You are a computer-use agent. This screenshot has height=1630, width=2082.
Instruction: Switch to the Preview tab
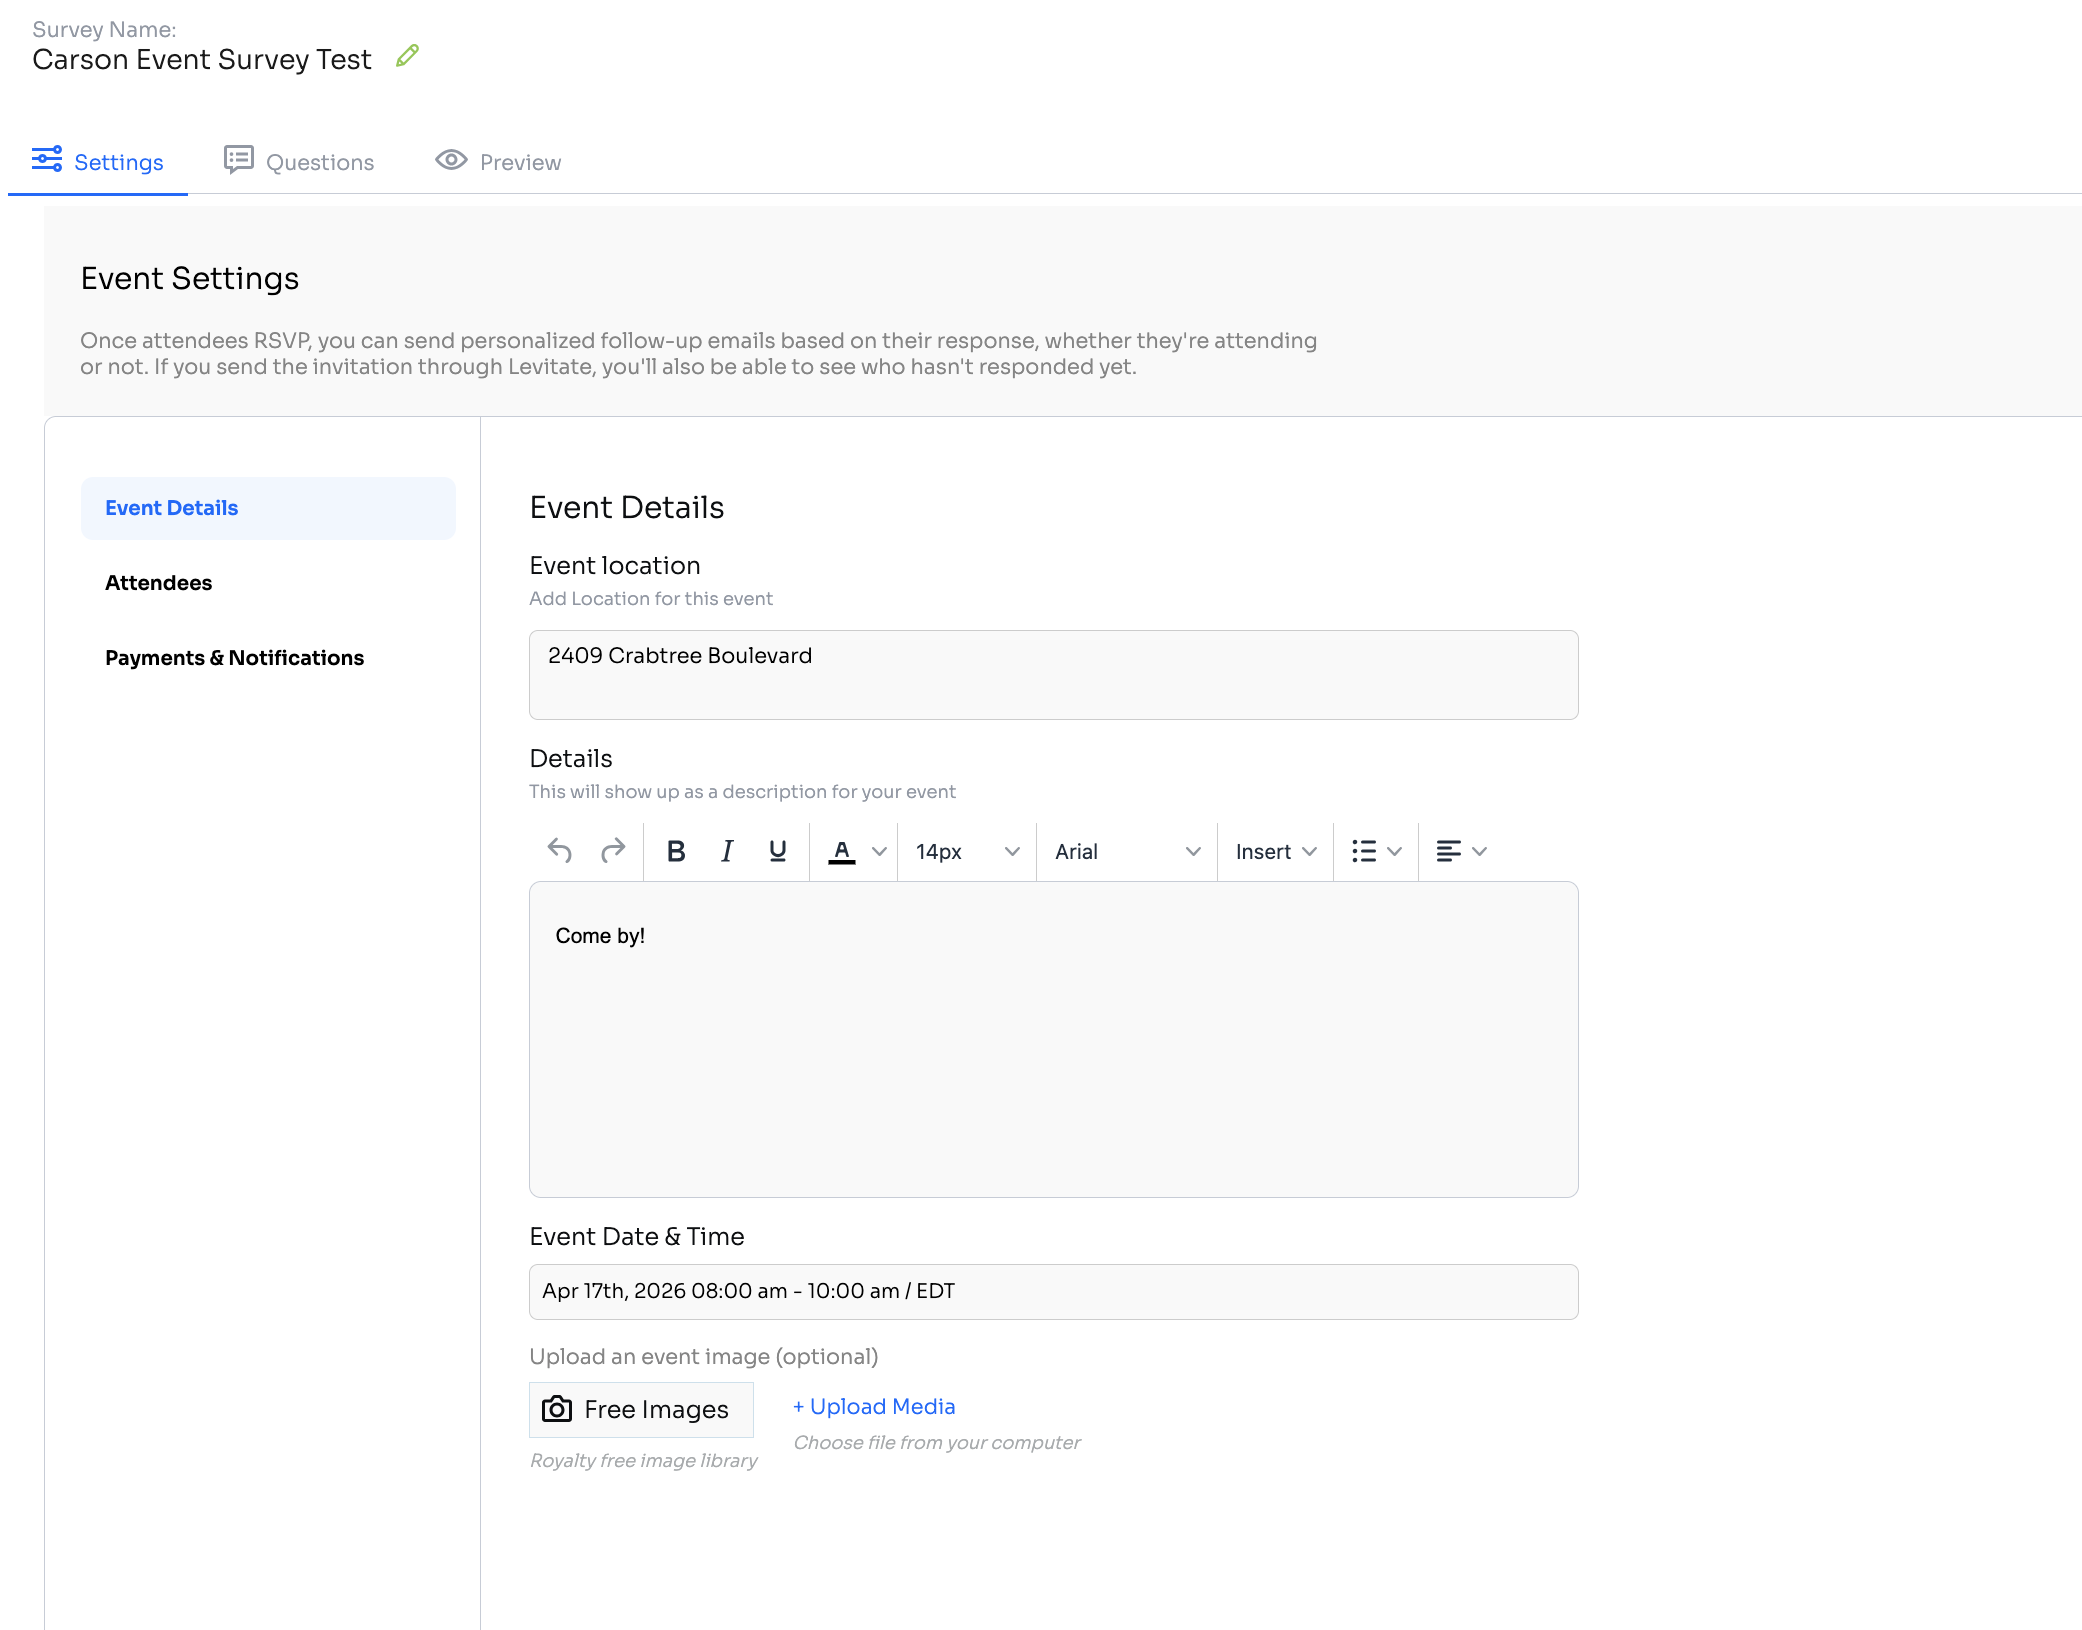pos(499,162)
